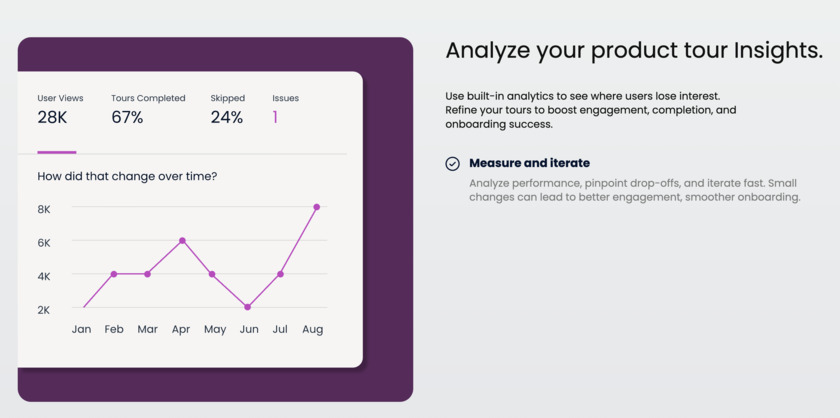The image size is (840, 418).
Task: Click the purple underline below User Views
Action: [57, 152]
